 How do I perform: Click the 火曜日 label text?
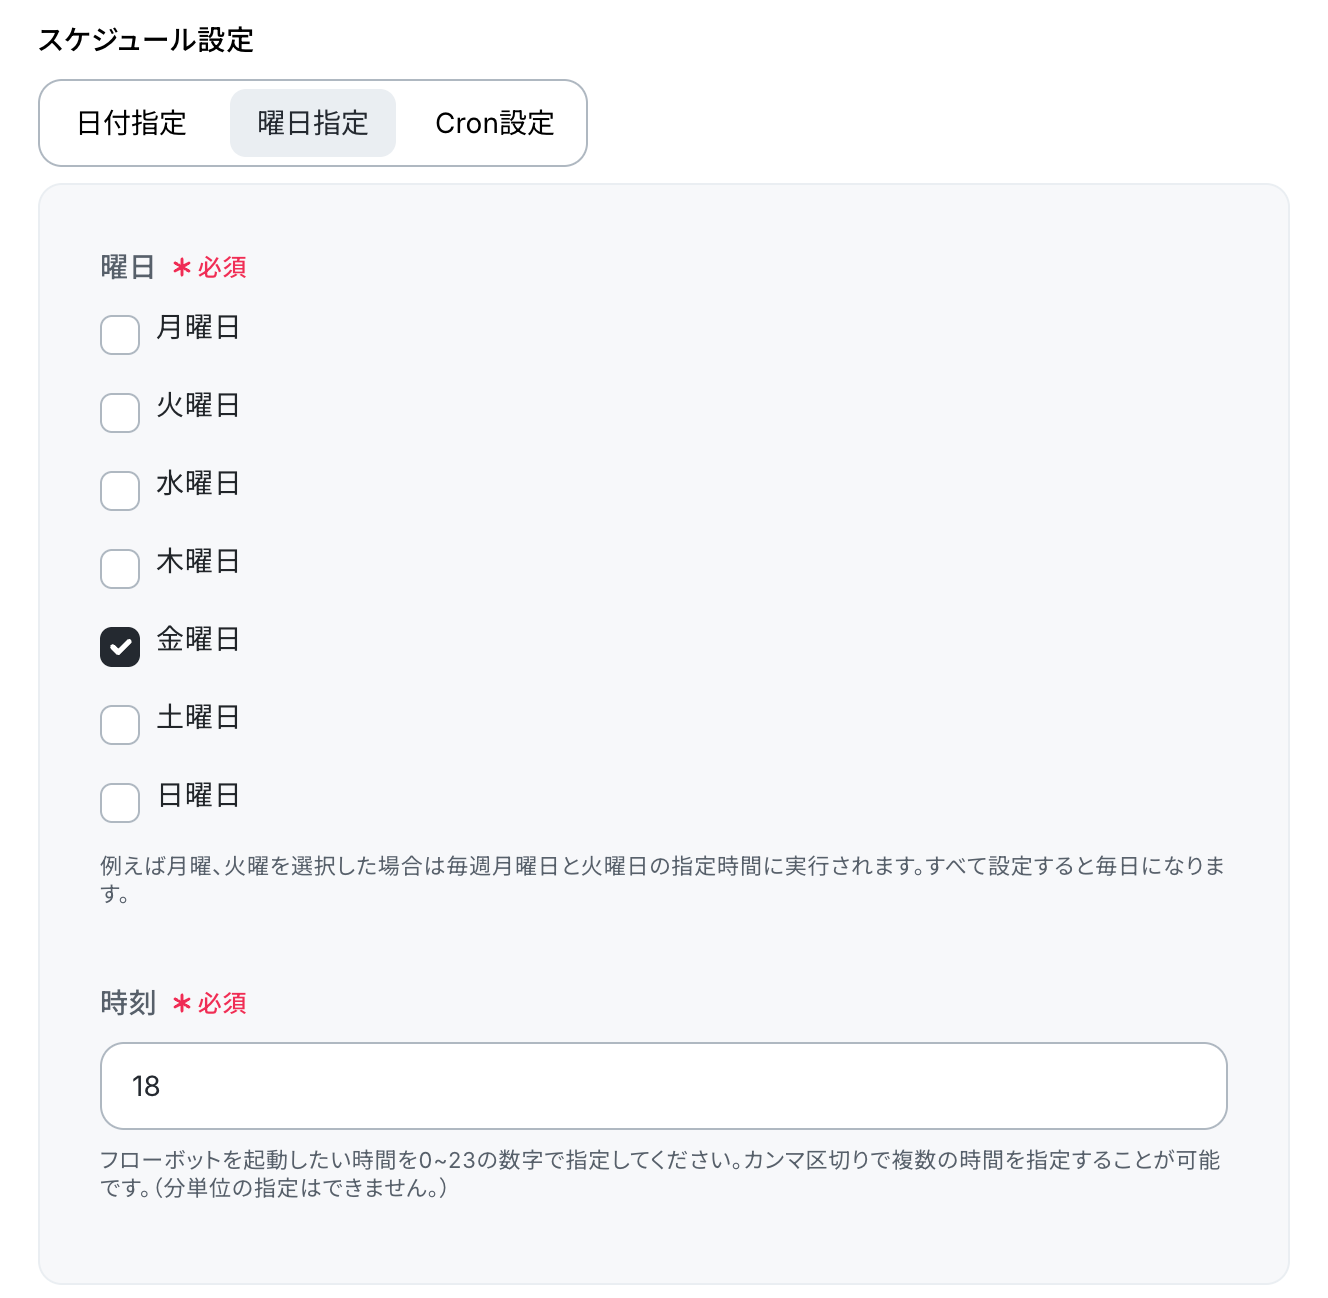(198, 406)
